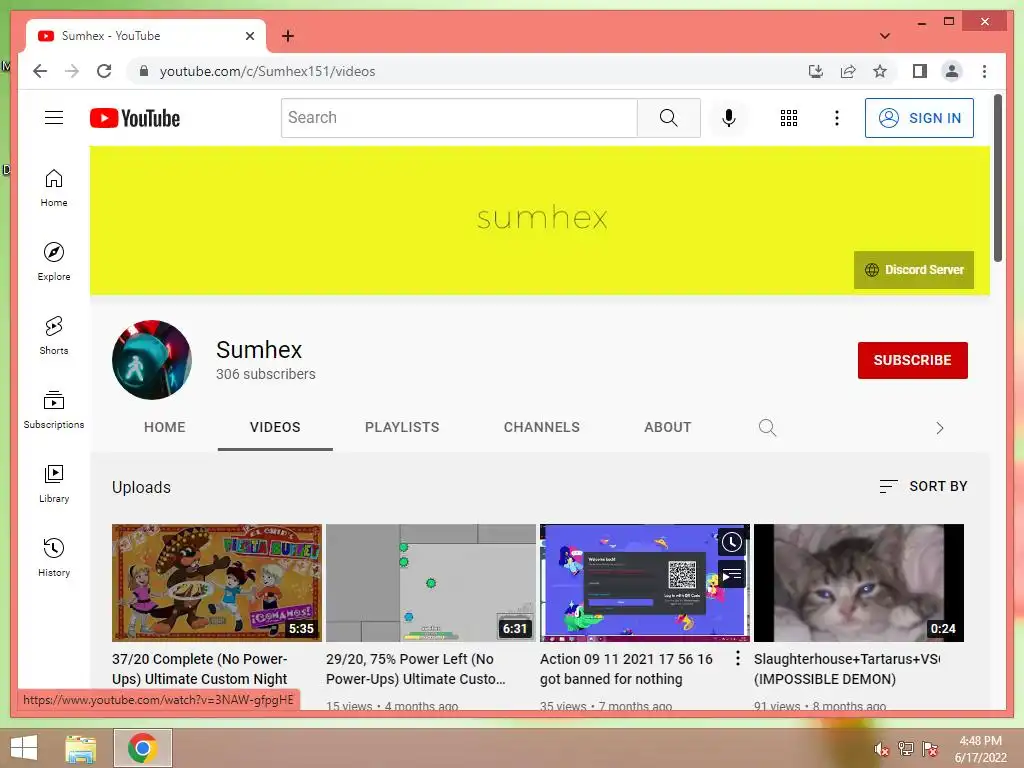
Task: Expand more channel tabs with right chevron
Action: 940,428
